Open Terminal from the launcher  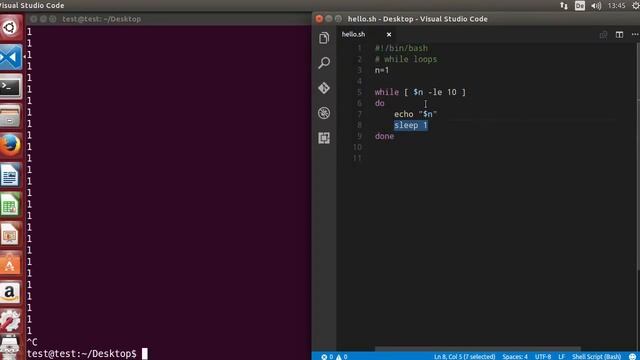click(x=11, y=87)
